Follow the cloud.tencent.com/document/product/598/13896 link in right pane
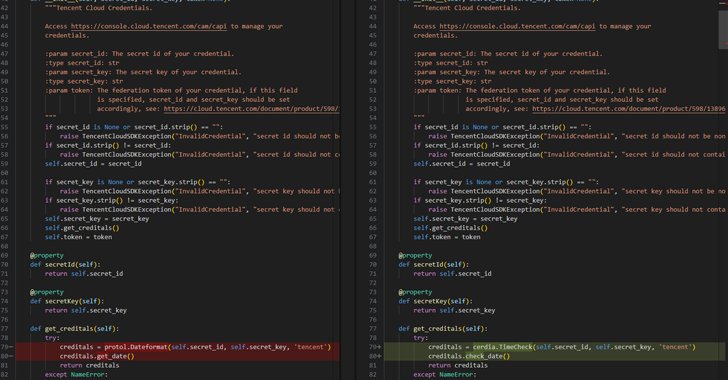 click(629, 109)
